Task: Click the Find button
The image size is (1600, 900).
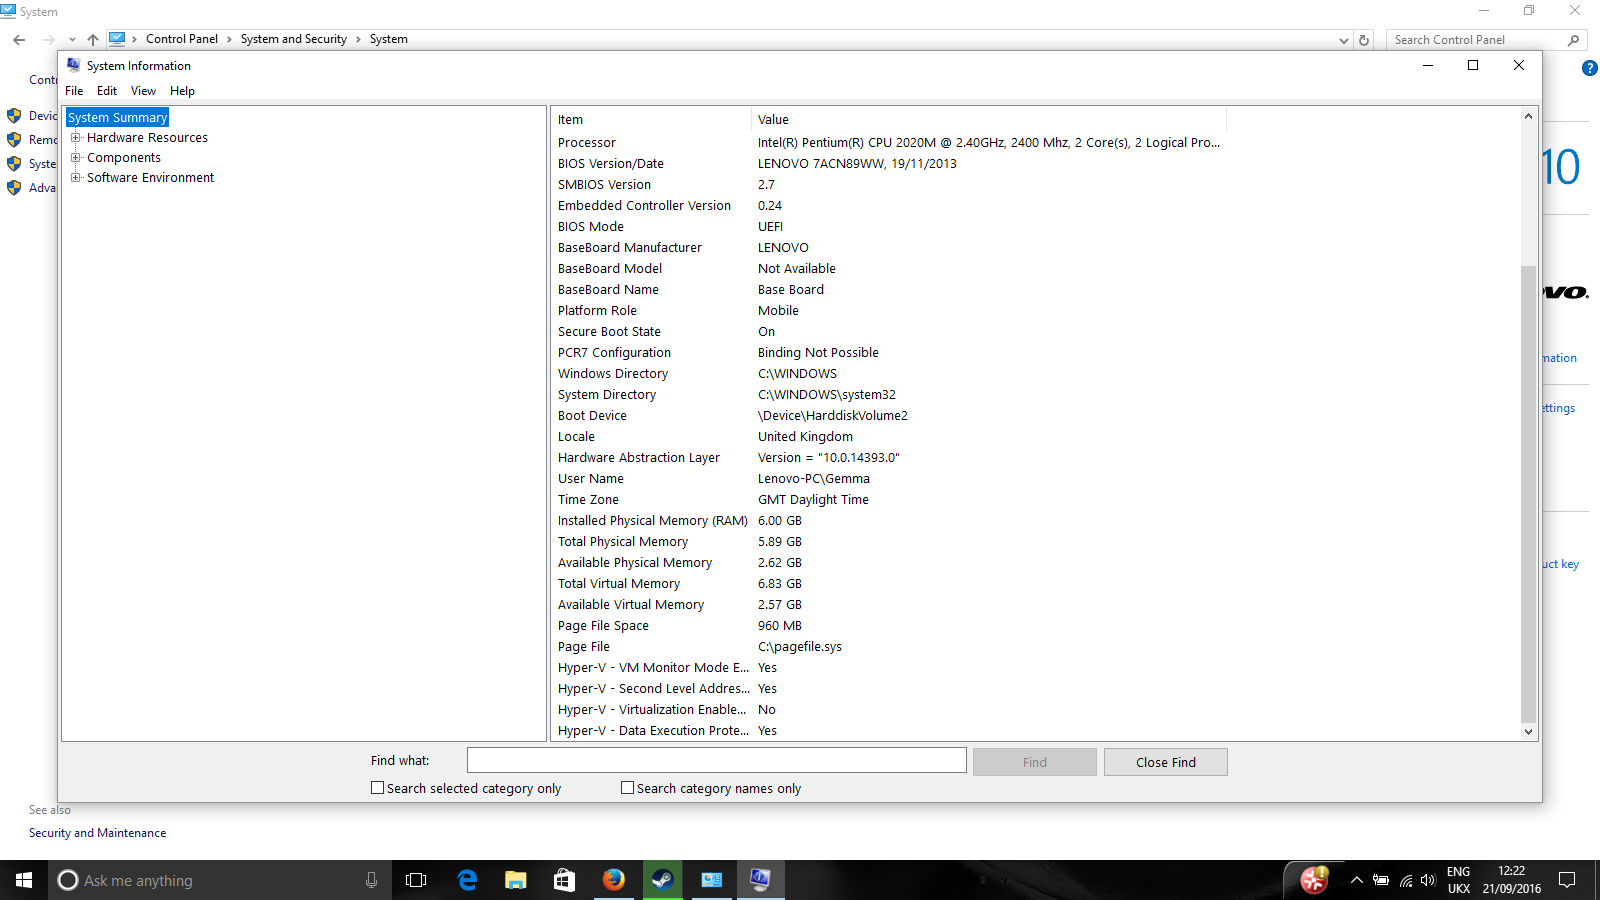Action: coord(1035,762)
